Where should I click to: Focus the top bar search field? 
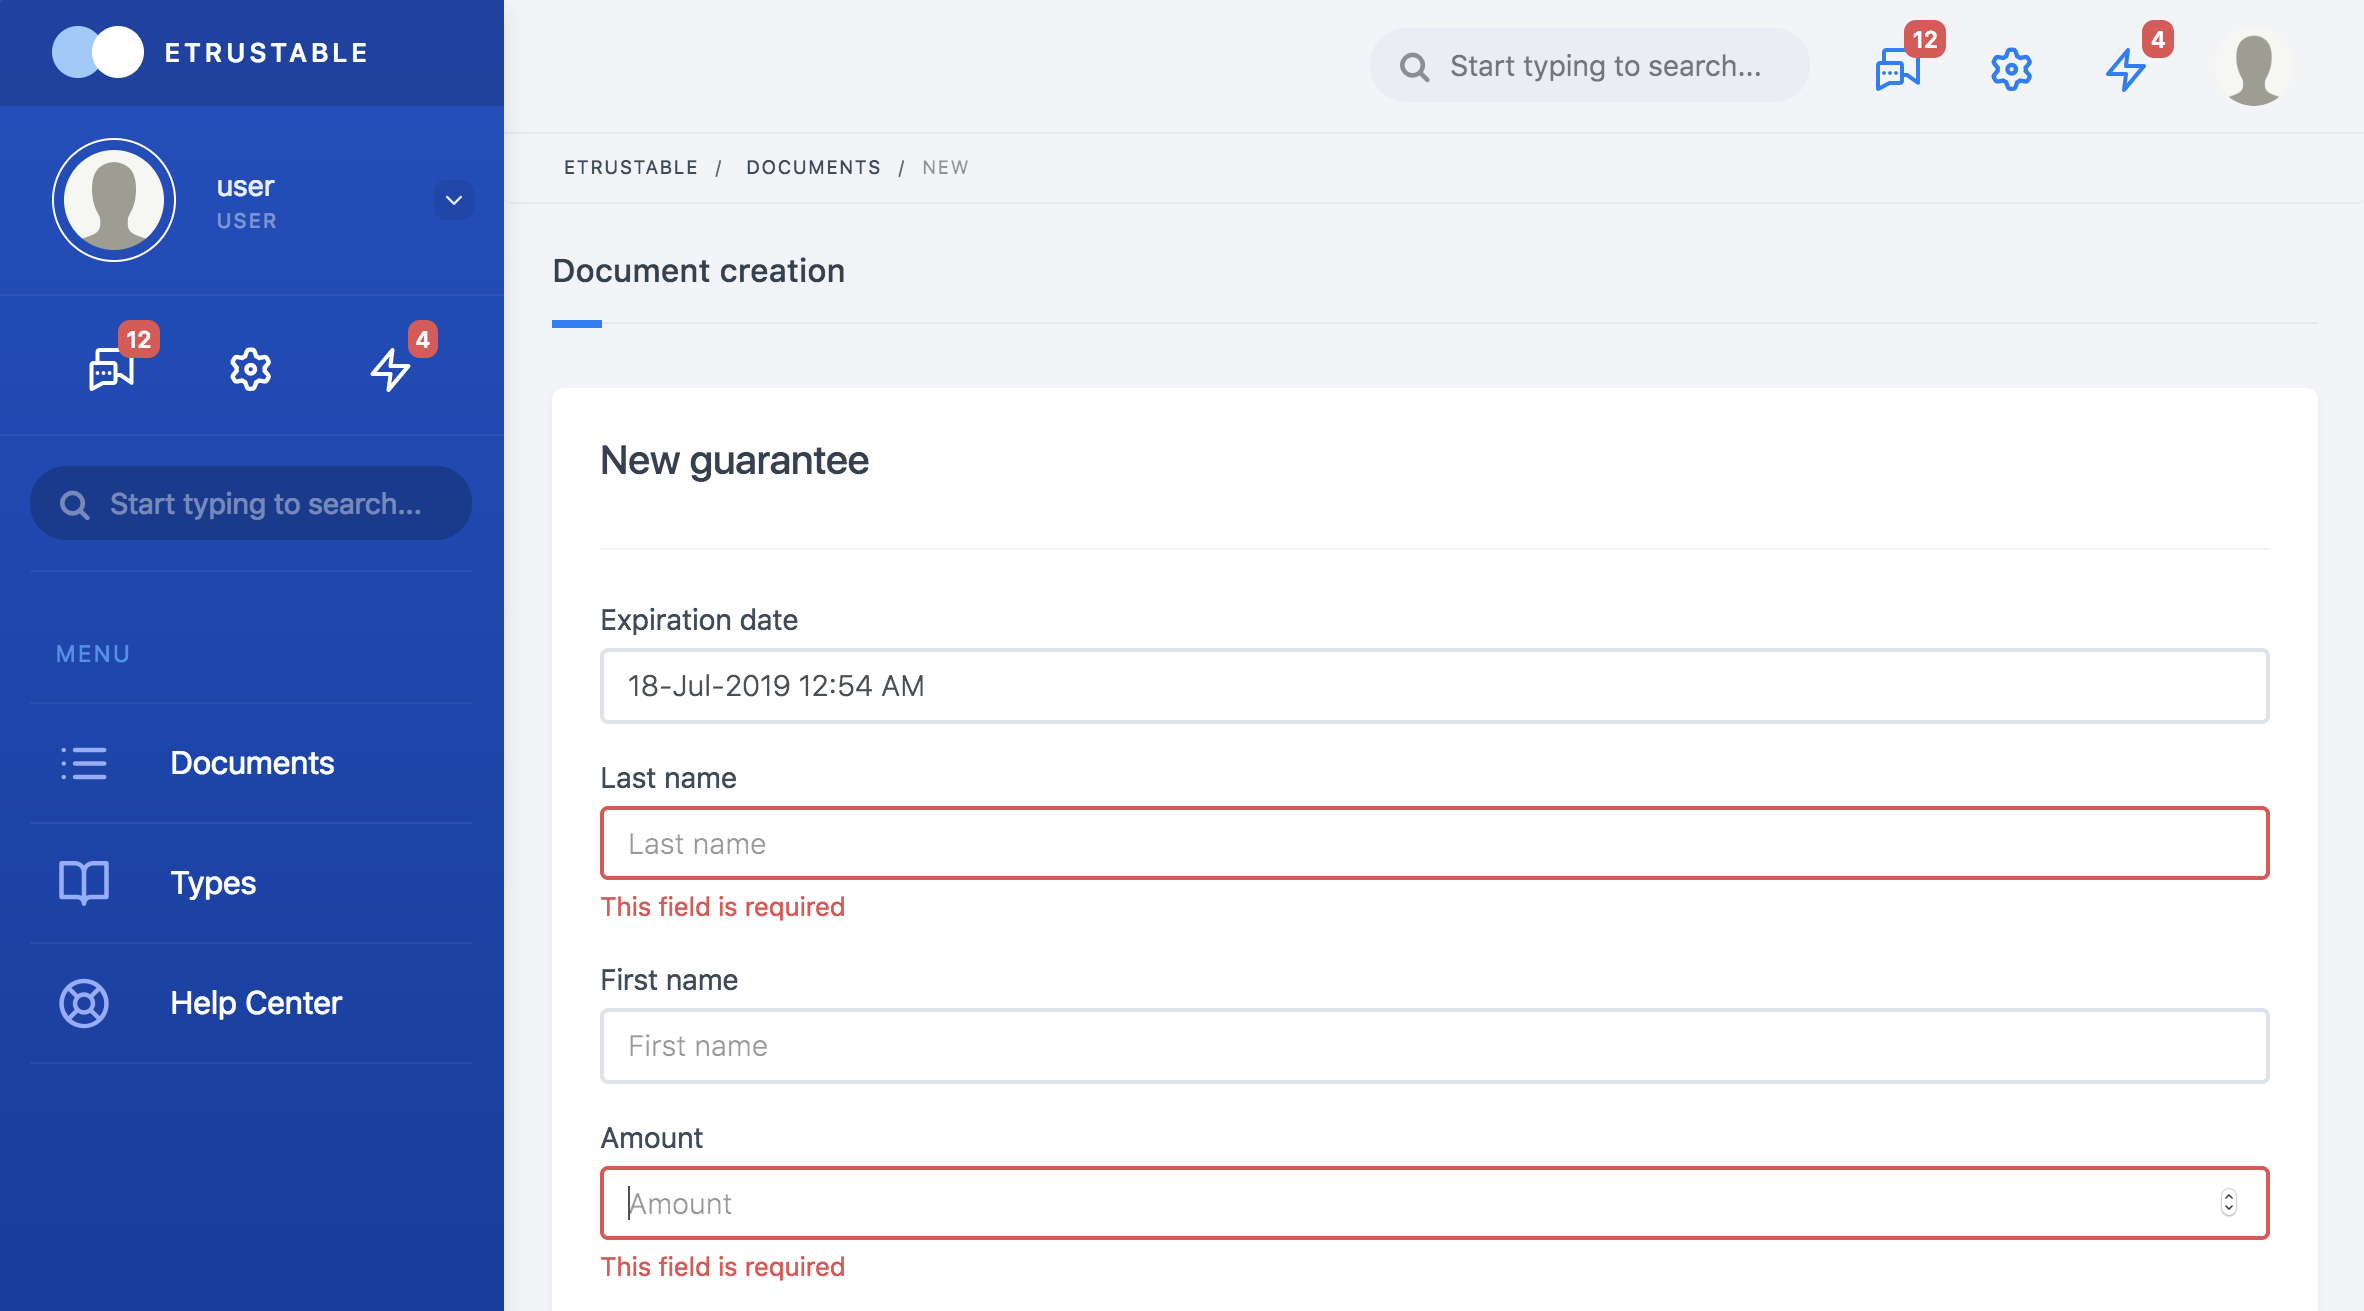coord(1590,66)
